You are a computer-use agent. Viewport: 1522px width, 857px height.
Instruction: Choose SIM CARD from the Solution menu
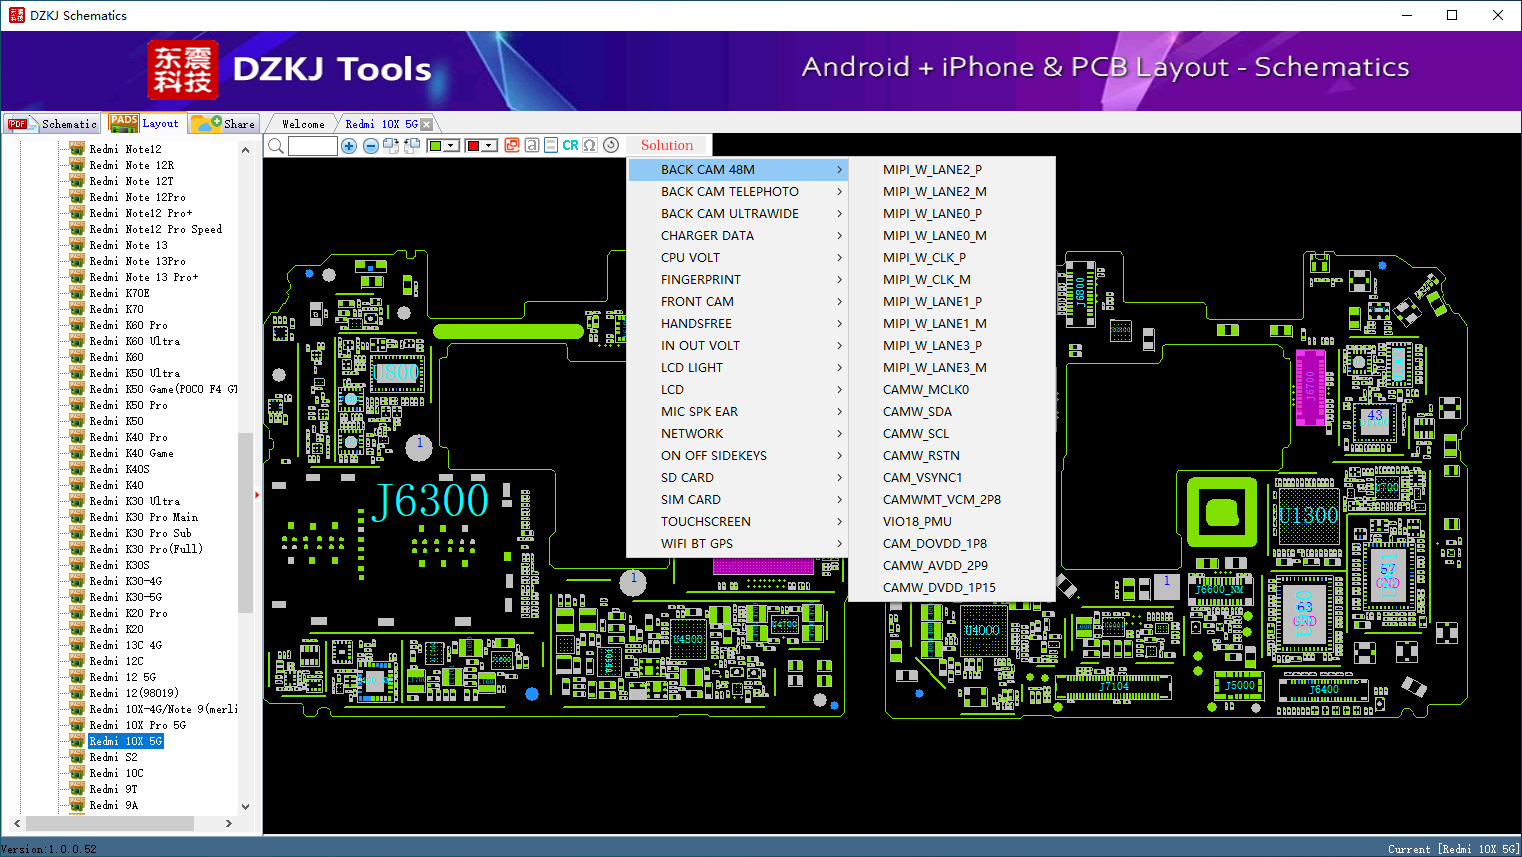click(x=738, y=500)
